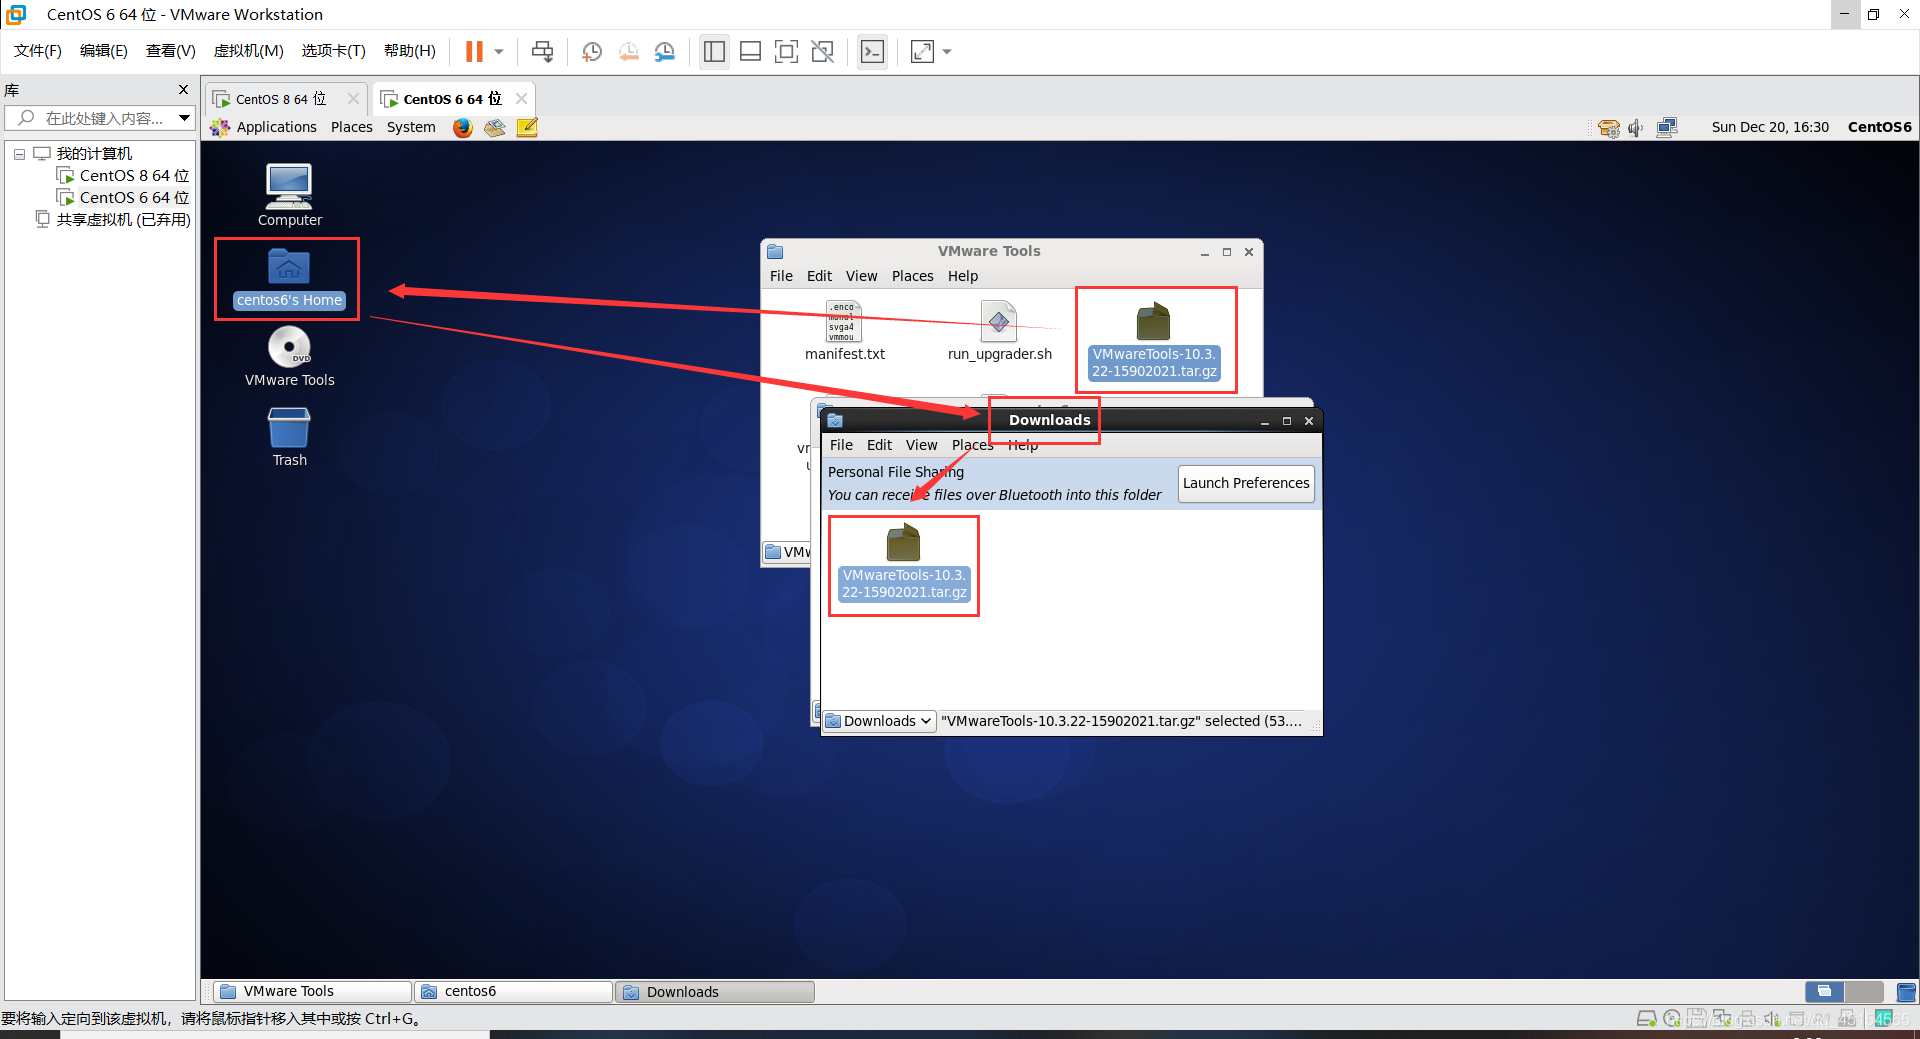
Task: Open the 选项卡(T) menu
Action: click(x=334, y=51)
